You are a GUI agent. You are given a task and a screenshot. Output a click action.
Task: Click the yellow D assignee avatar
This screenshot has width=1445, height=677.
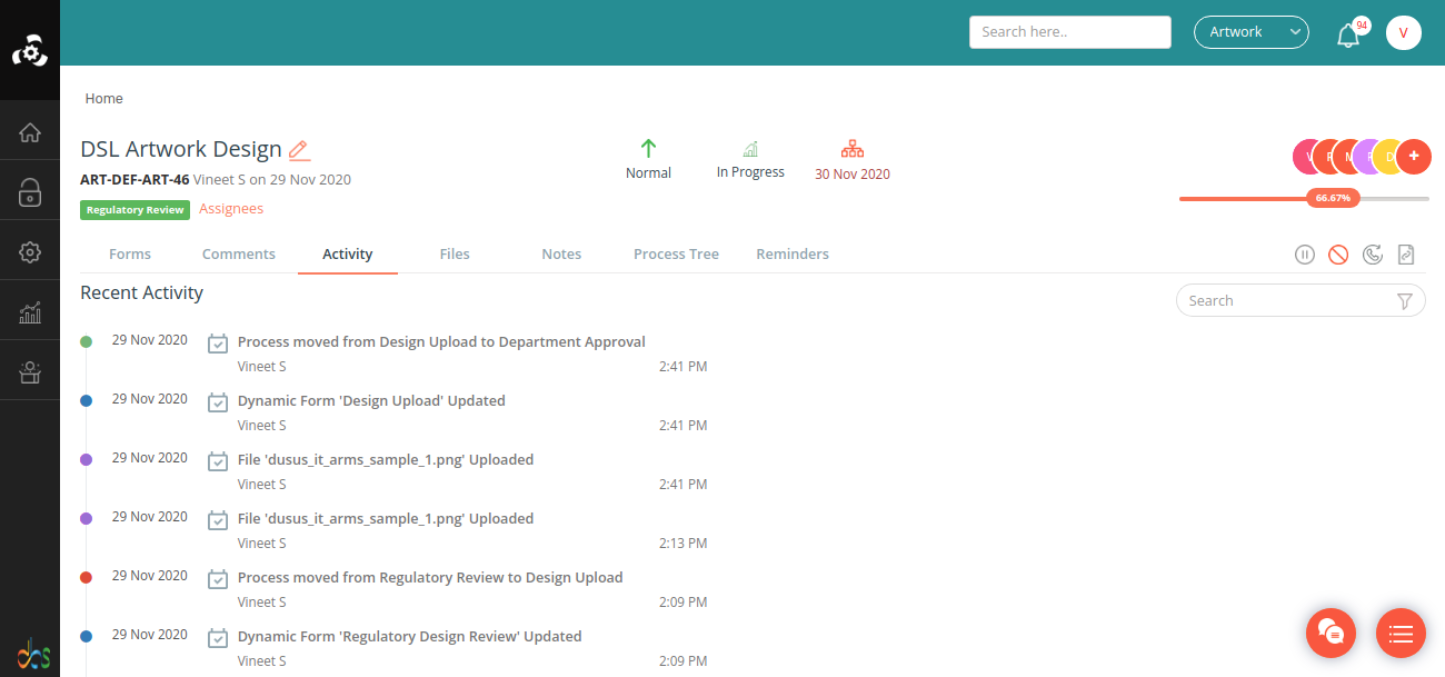[x=1388, y=156]
